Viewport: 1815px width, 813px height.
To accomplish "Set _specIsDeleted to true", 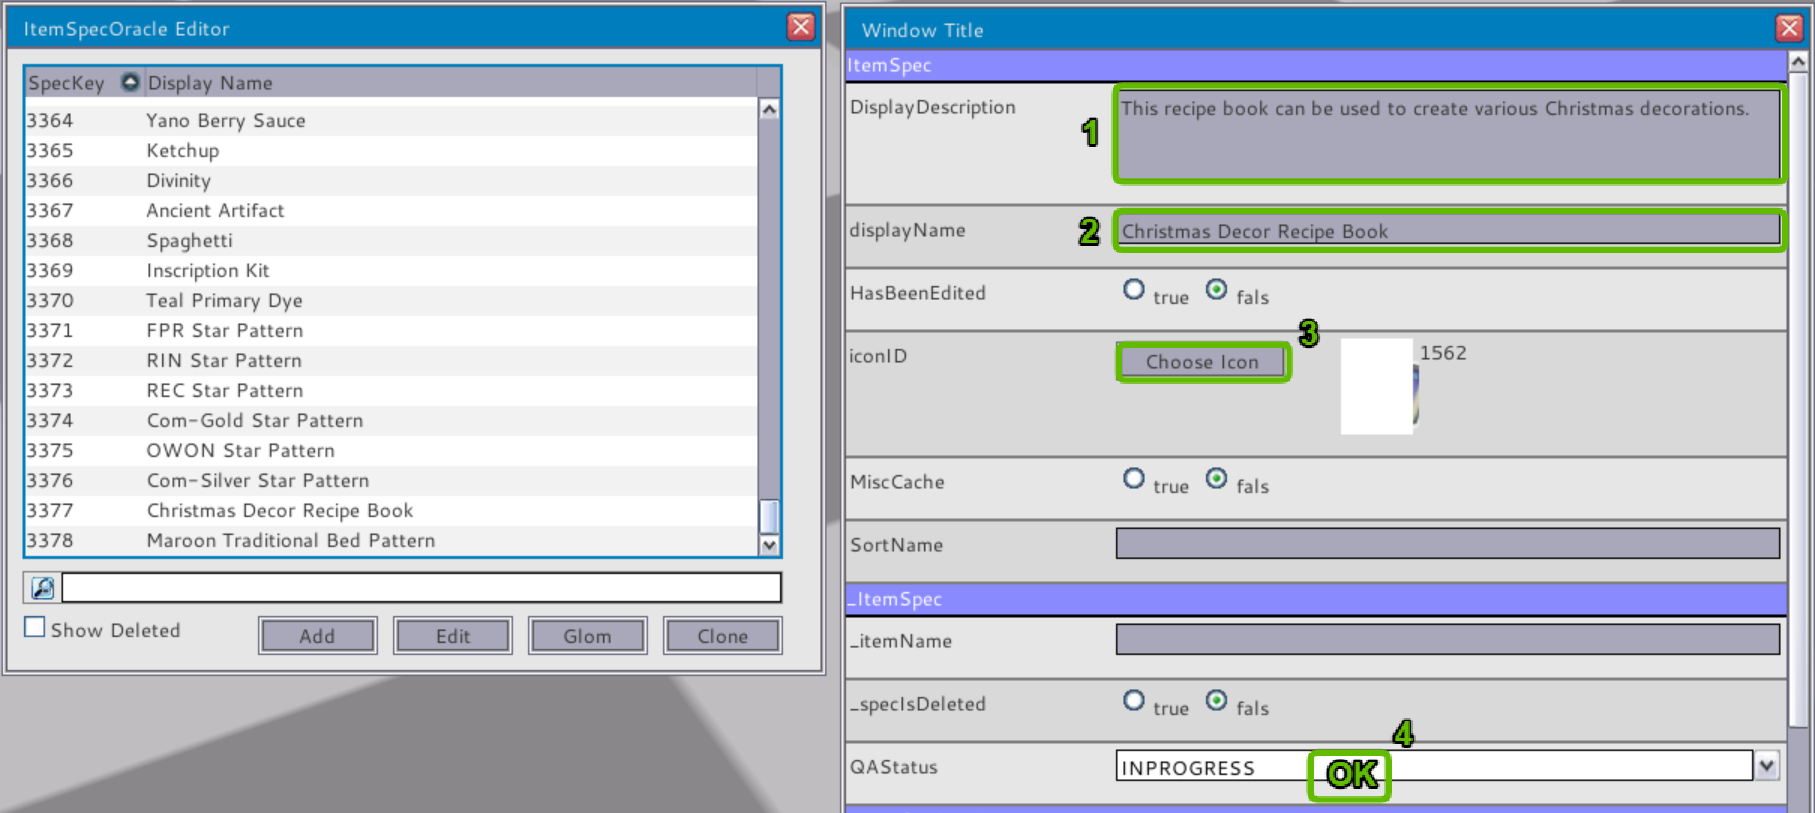I will [1133, 701].
